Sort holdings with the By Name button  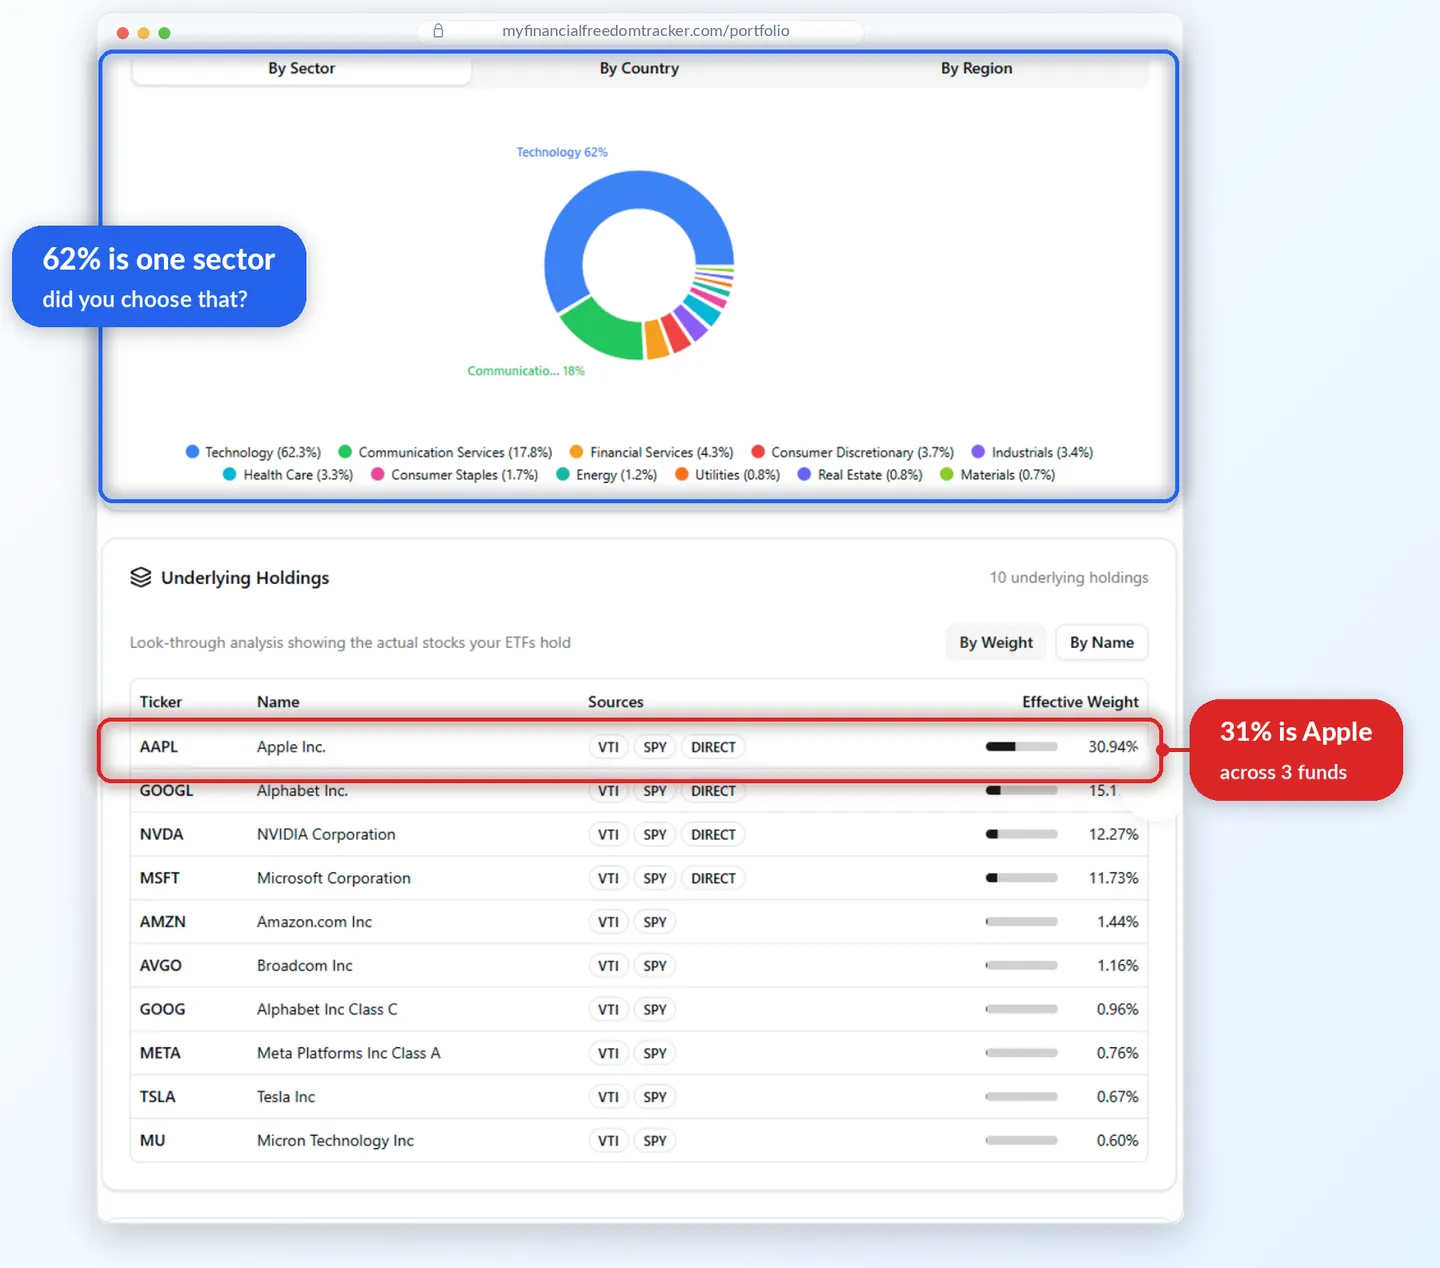tap(1102, 642)
